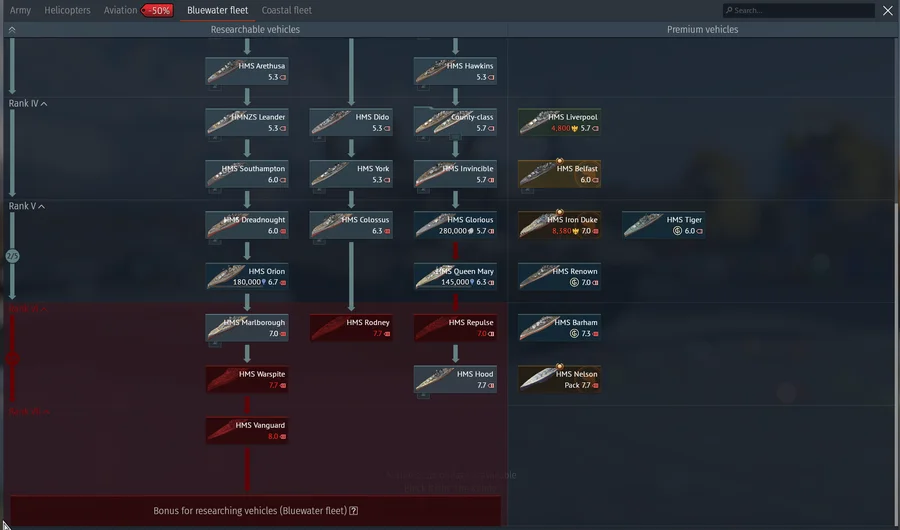The image size is (900, 530).
Task: Select the HMS Queen Mary icon
Action: tap(455, 276)
